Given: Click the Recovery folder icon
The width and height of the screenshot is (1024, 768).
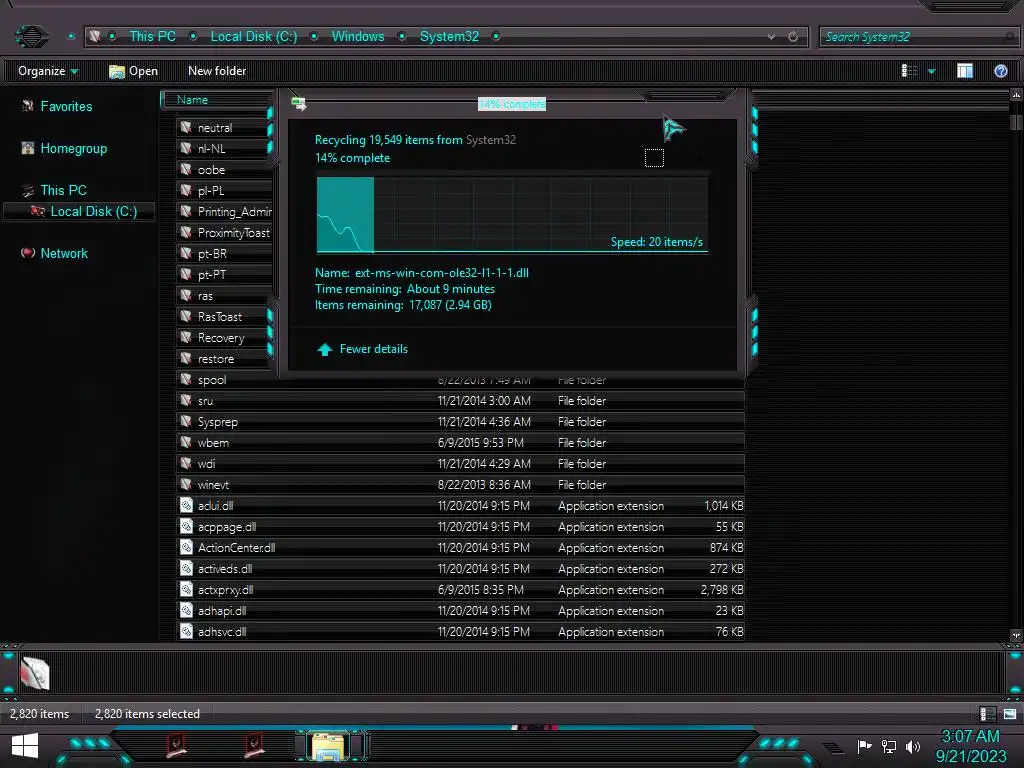Looking at the screenshot, I should tap(186, 337).
